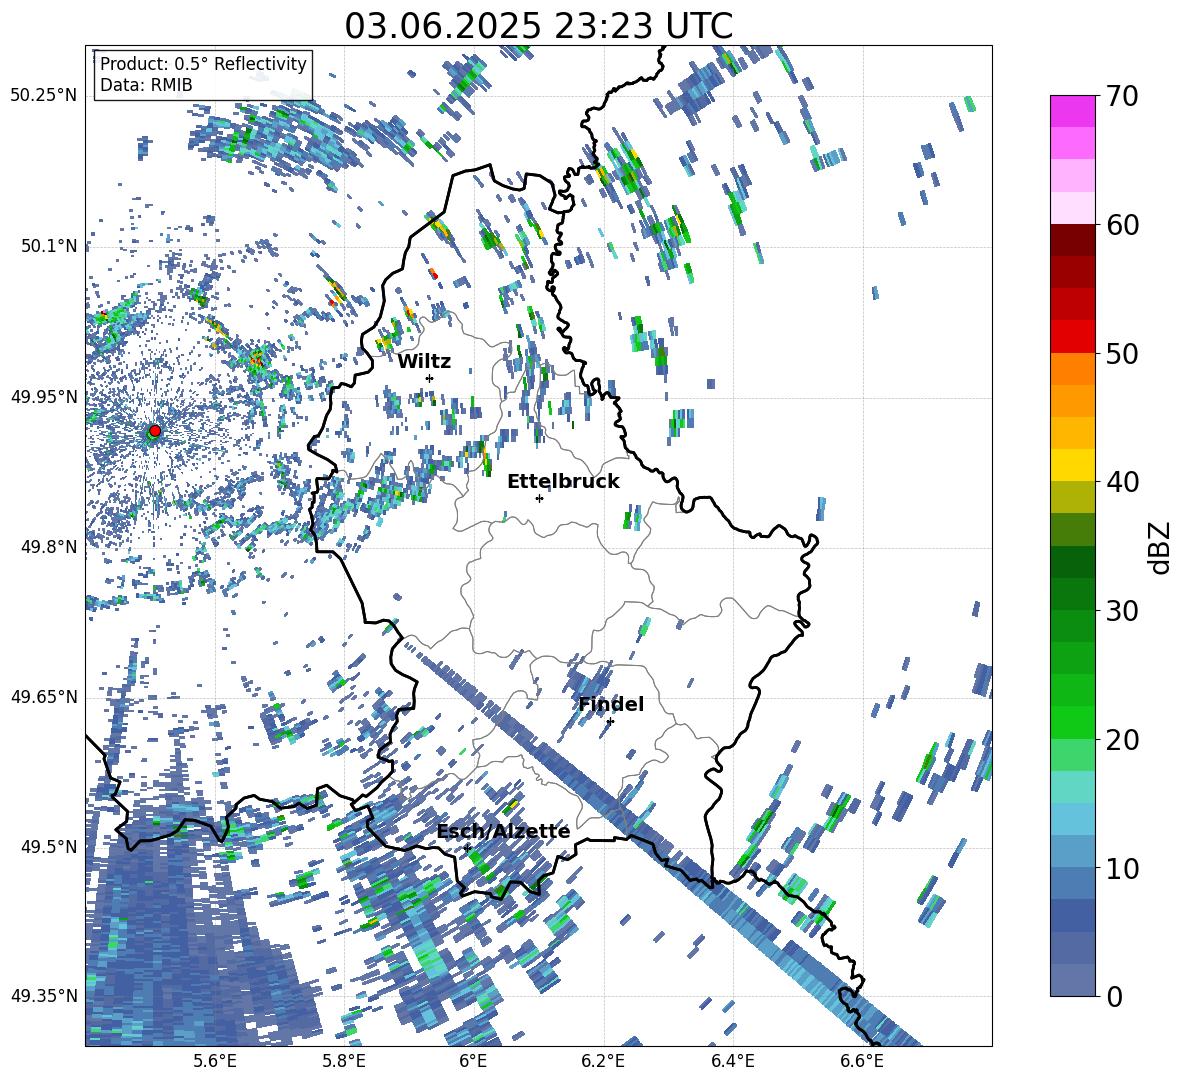Click the yellow 40 dBZ colorbar segment
Screen dimensions: 1184x1081
(x=1072, y=465)
